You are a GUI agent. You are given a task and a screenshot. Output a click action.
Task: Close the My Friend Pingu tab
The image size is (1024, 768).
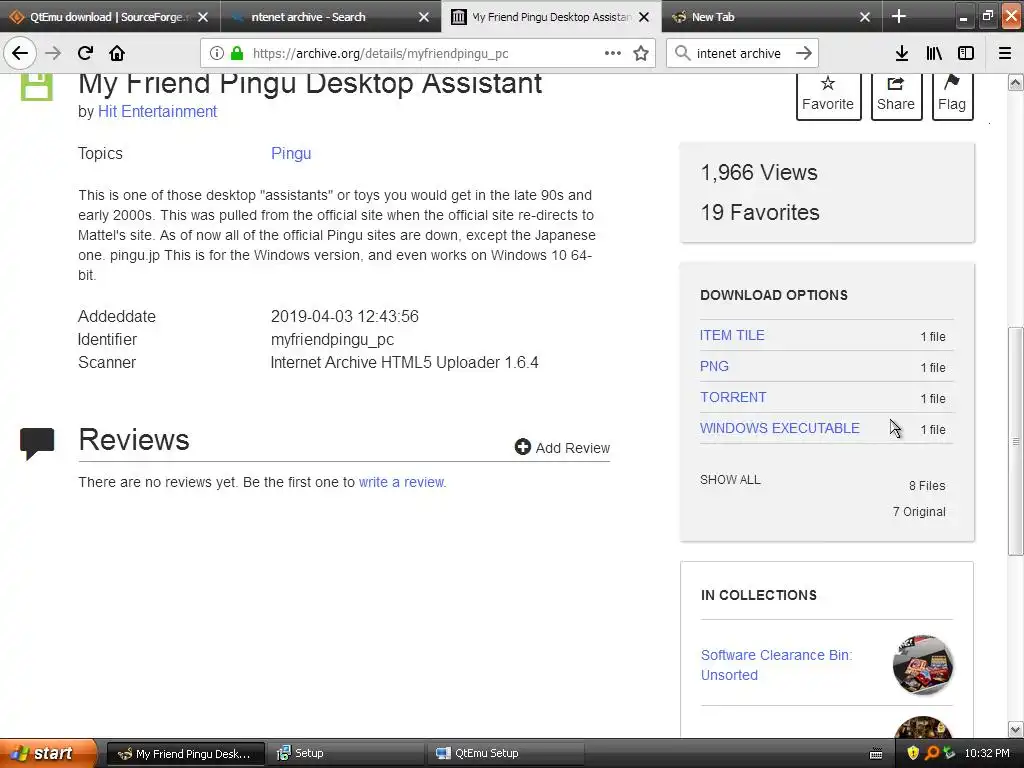click(x=644, y=17)
